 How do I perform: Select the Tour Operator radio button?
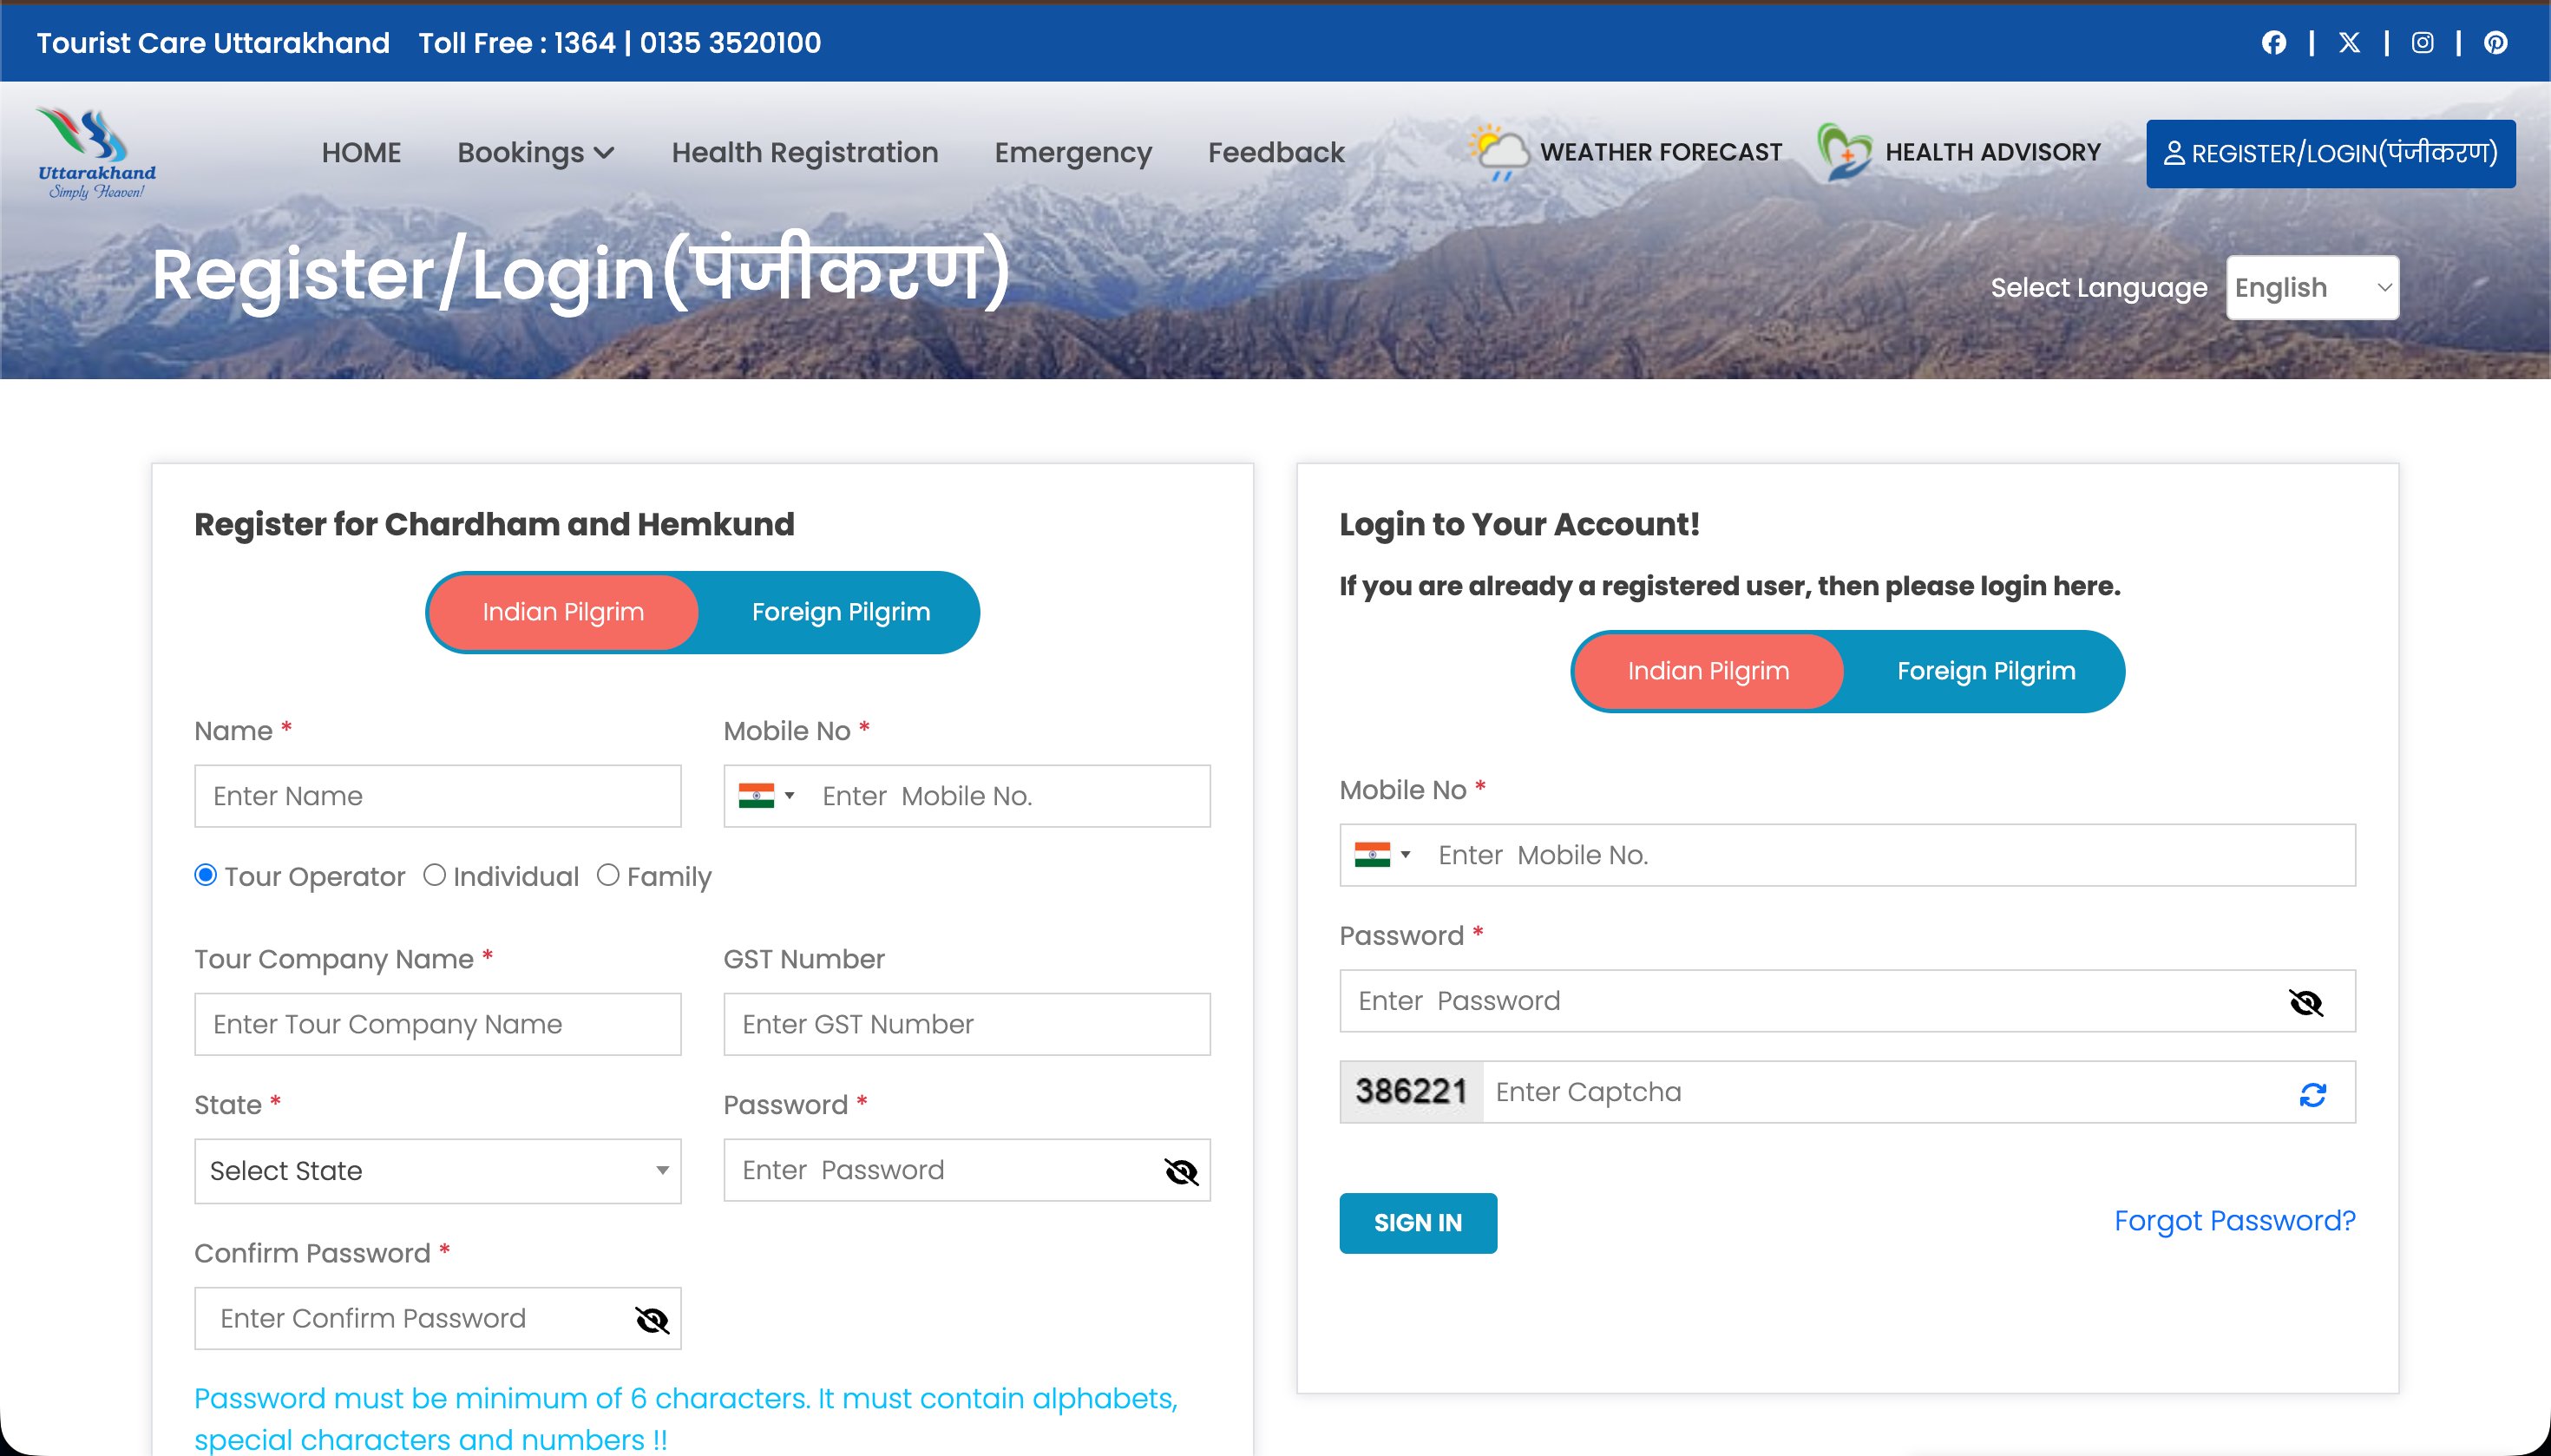205,875
